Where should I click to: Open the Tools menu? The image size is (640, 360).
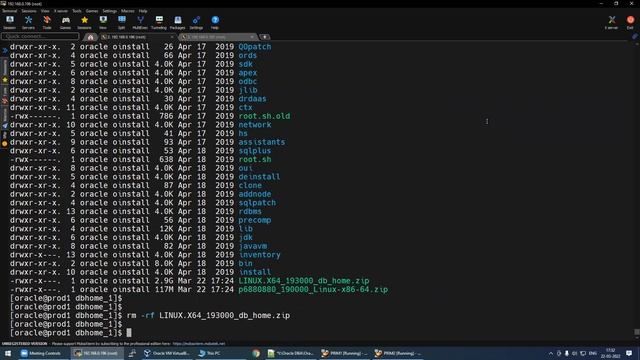(77, 11)
